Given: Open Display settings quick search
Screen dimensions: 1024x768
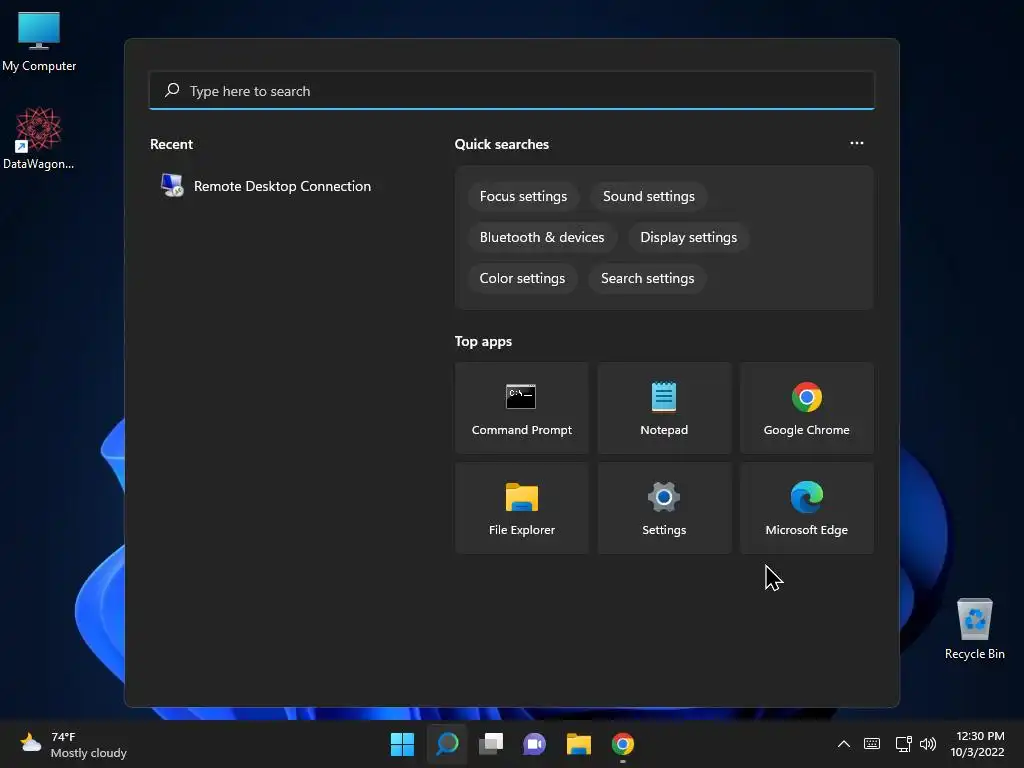Looking at the screenshot, I should pyautogui.click(x=688, y=237).
